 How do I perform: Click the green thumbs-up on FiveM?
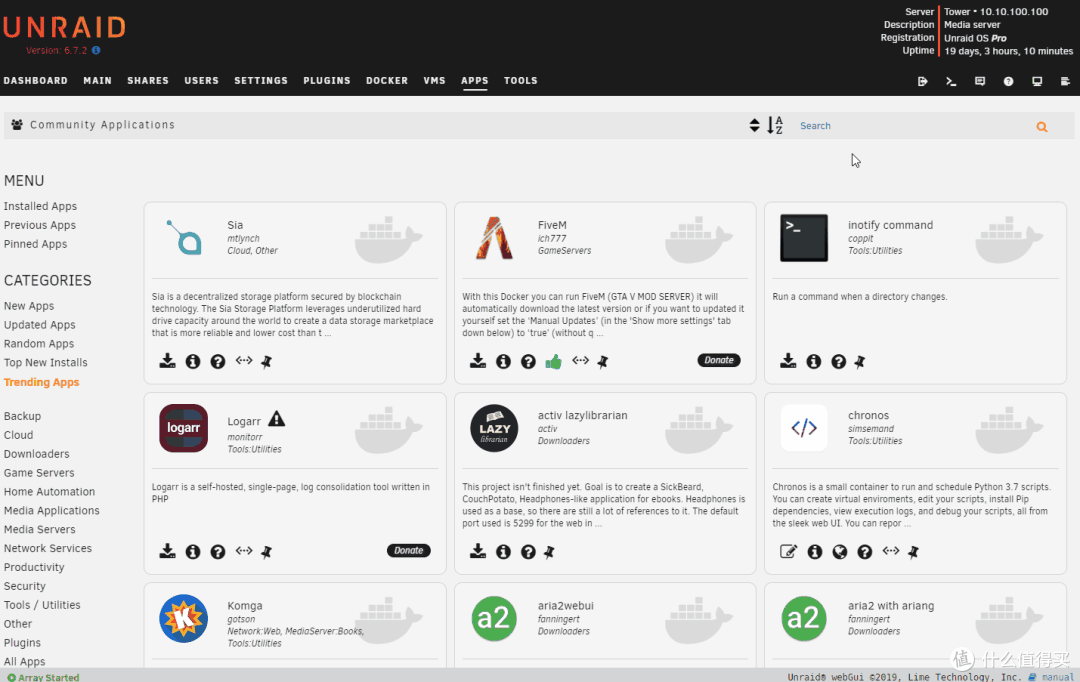click(x=553, y=361)
